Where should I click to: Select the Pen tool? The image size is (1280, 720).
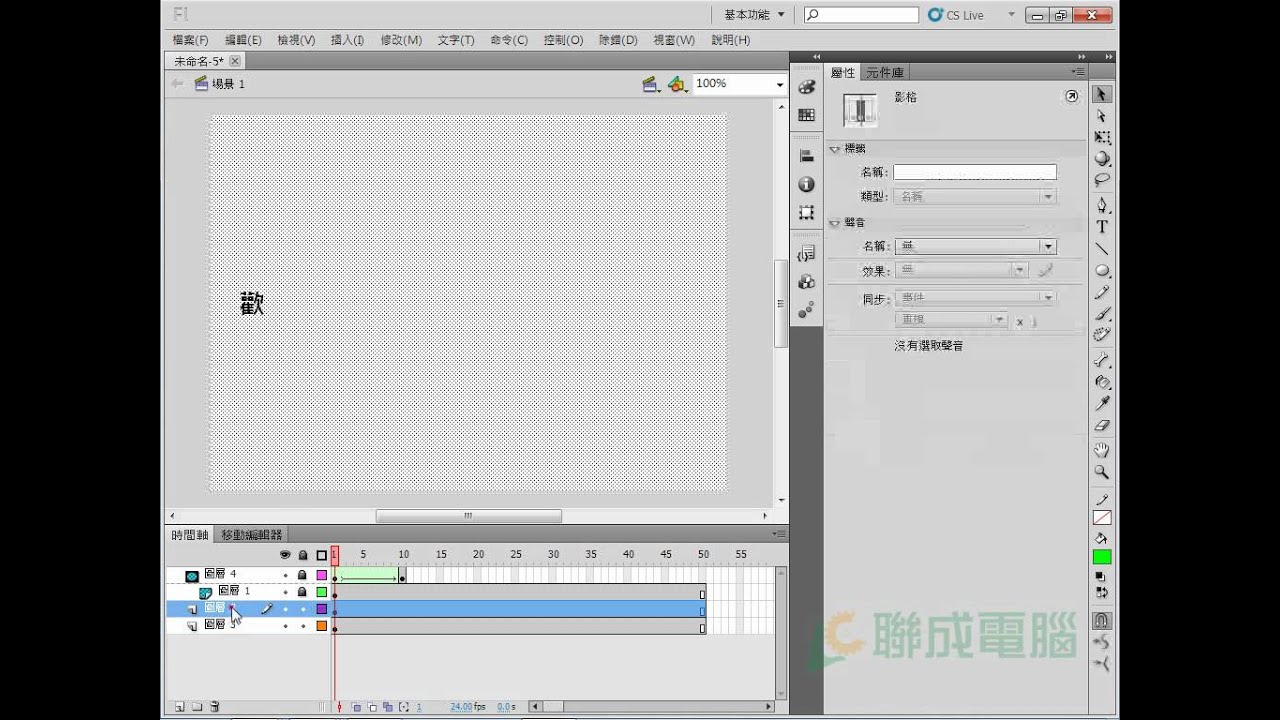pos(1101,205)
